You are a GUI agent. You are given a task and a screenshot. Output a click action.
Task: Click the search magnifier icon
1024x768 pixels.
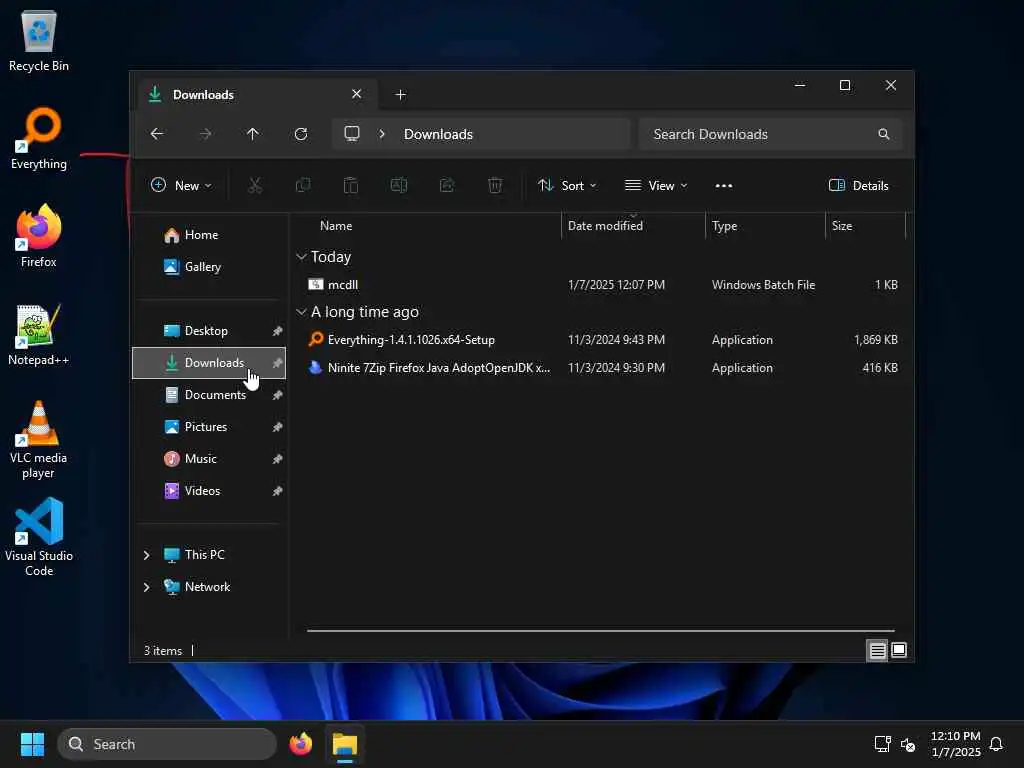[884, 134]
